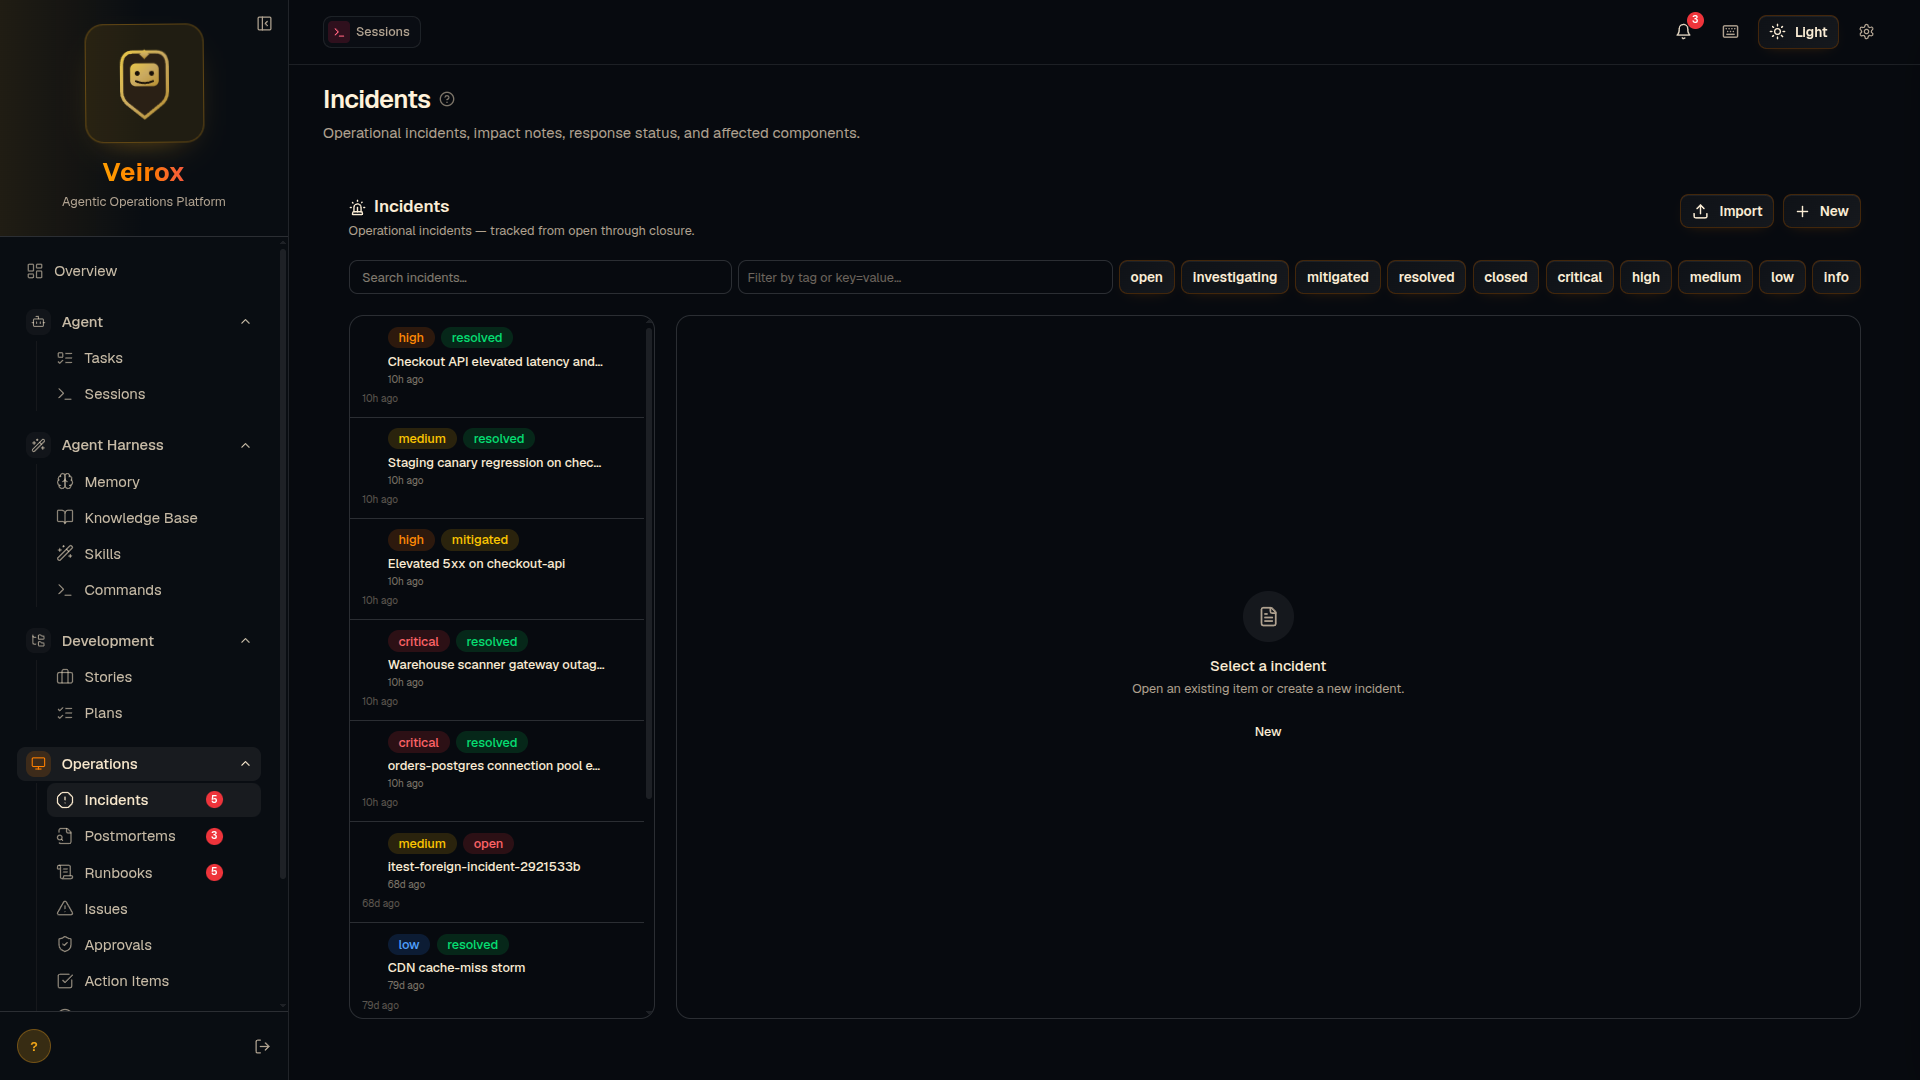The image size is (1920, 1080).
Task: Focus the Filter by tag field
Action: 925,277
